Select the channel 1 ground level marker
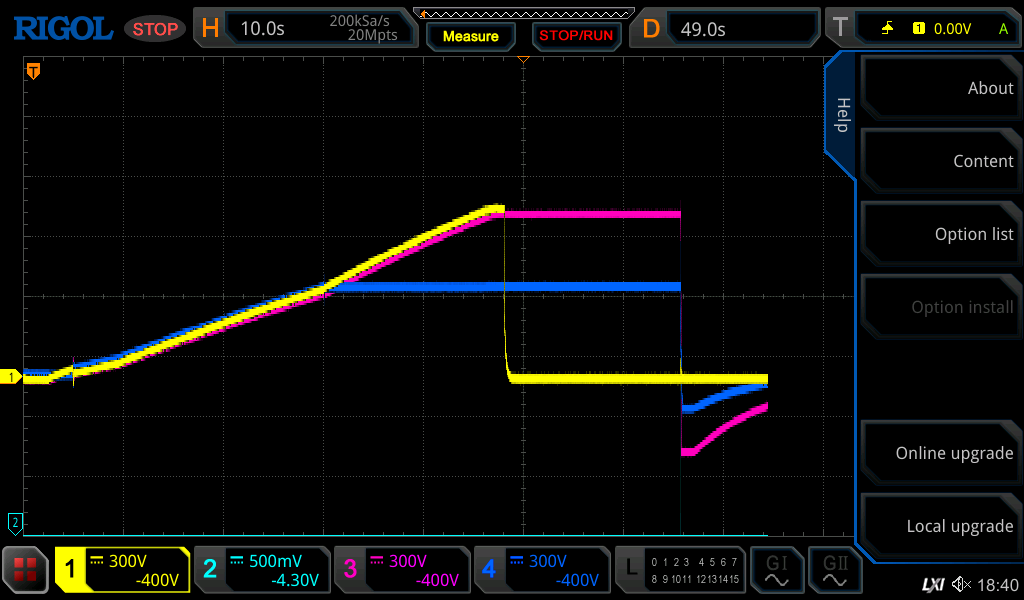Image resolution: width=1024 pixels, height=600 pixels. (x=13, y=377)
